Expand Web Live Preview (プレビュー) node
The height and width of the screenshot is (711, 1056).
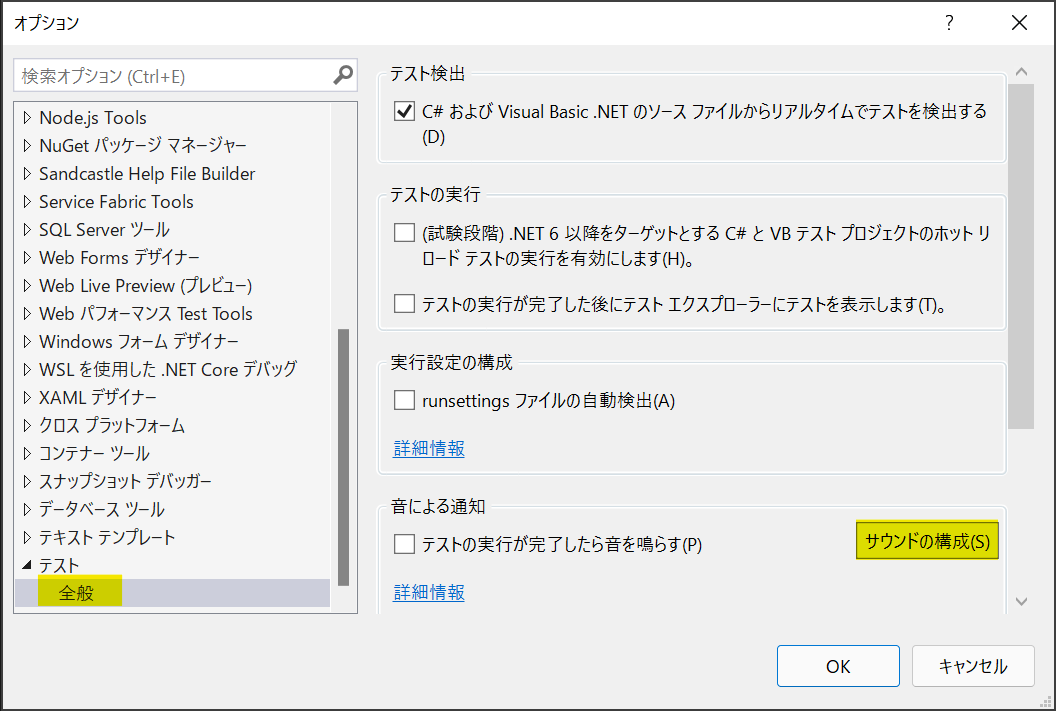tap(27, 285)
